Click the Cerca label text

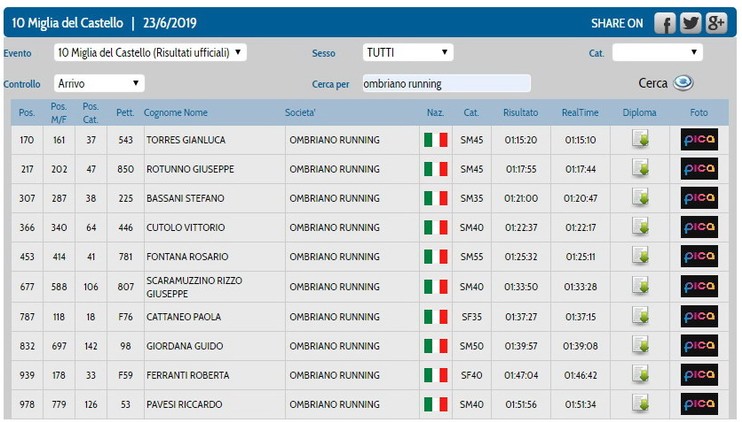(653, 83)
